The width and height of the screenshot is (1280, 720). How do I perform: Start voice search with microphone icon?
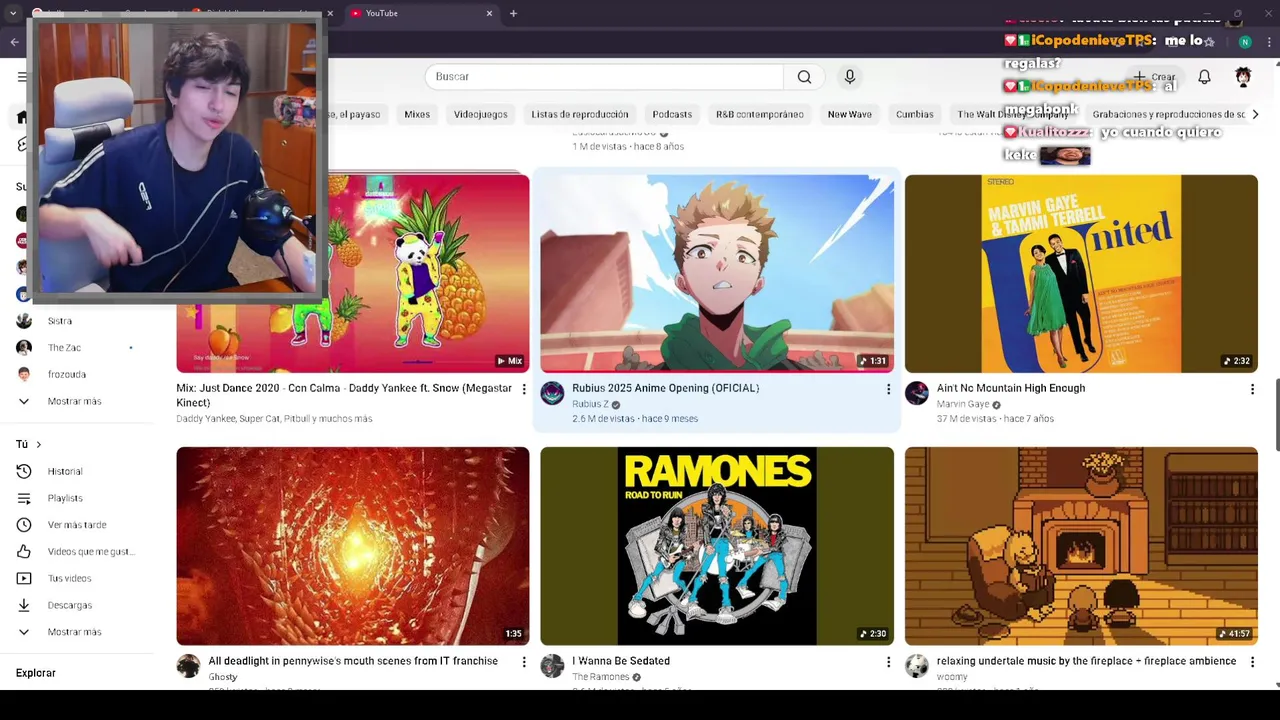(x=850, y=77)
